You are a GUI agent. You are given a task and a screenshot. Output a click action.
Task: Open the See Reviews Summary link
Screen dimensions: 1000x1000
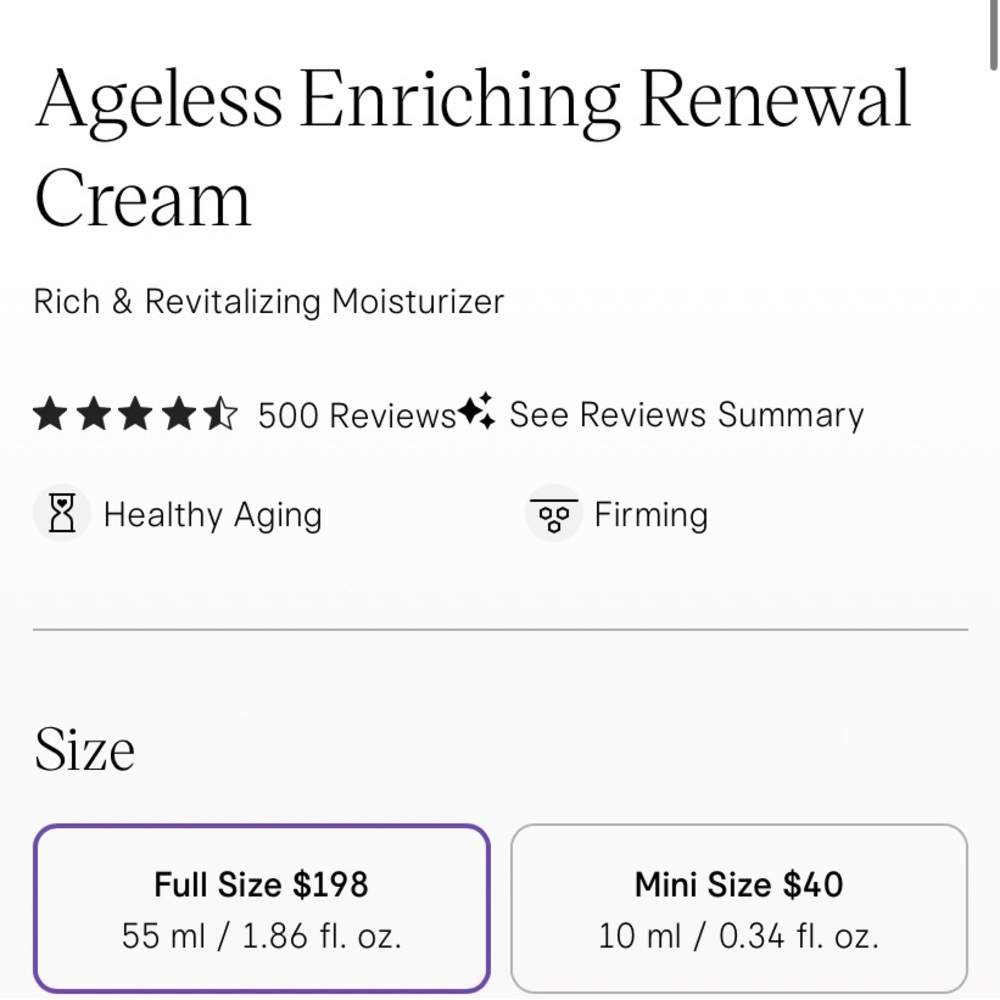(x=686, y=414)
